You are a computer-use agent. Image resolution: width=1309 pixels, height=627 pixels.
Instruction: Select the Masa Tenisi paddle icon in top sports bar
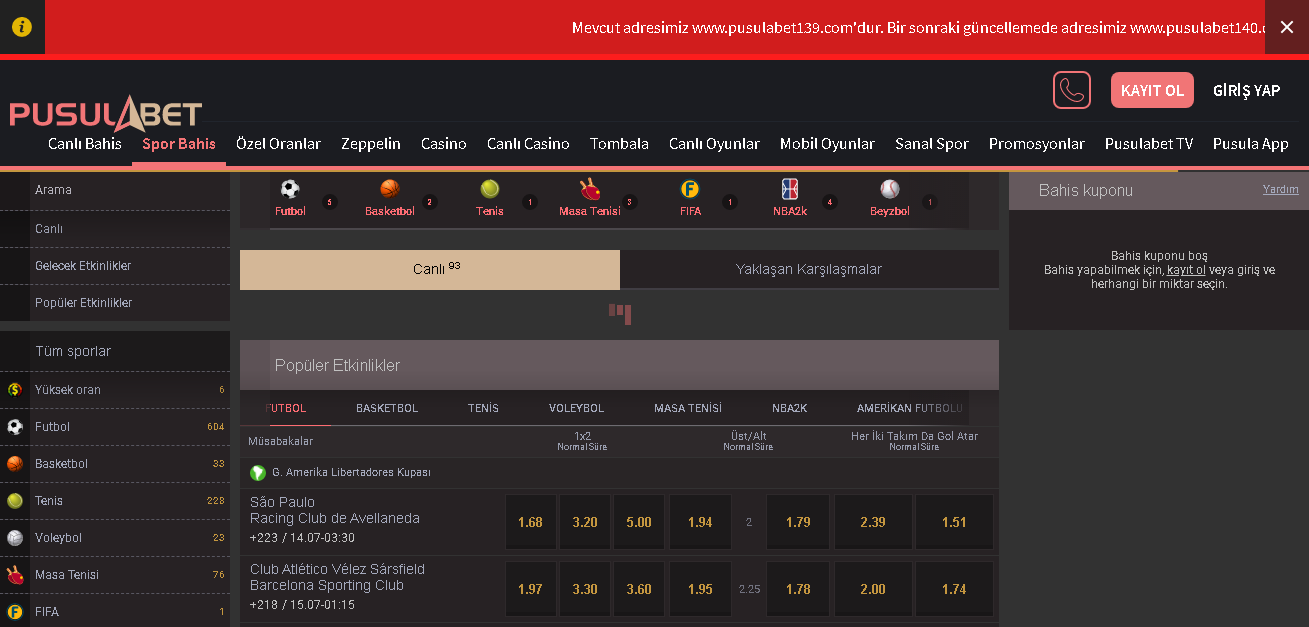[590, 188]
